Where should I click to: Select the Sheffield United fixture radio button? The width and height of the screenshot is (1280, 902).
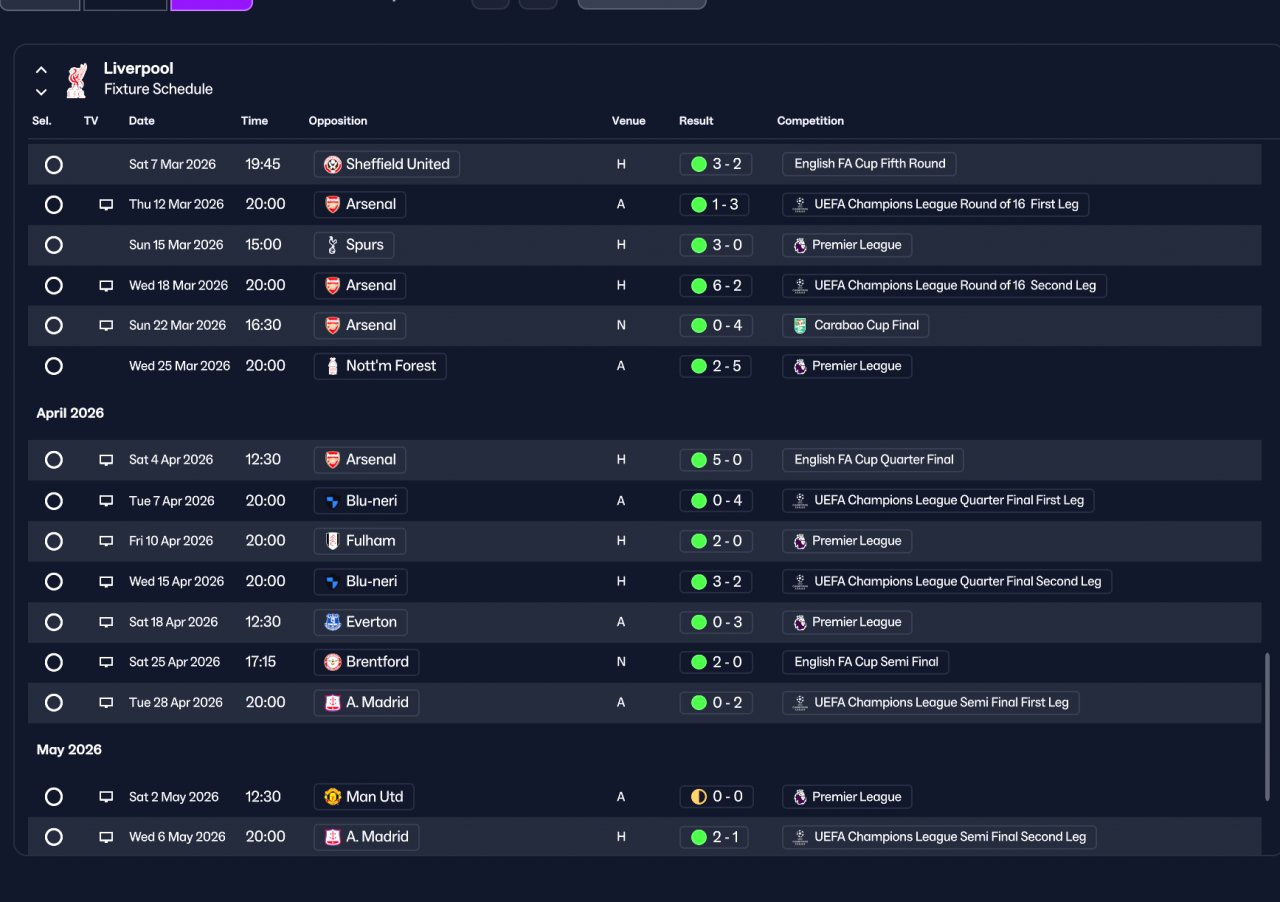coord(54,164)
